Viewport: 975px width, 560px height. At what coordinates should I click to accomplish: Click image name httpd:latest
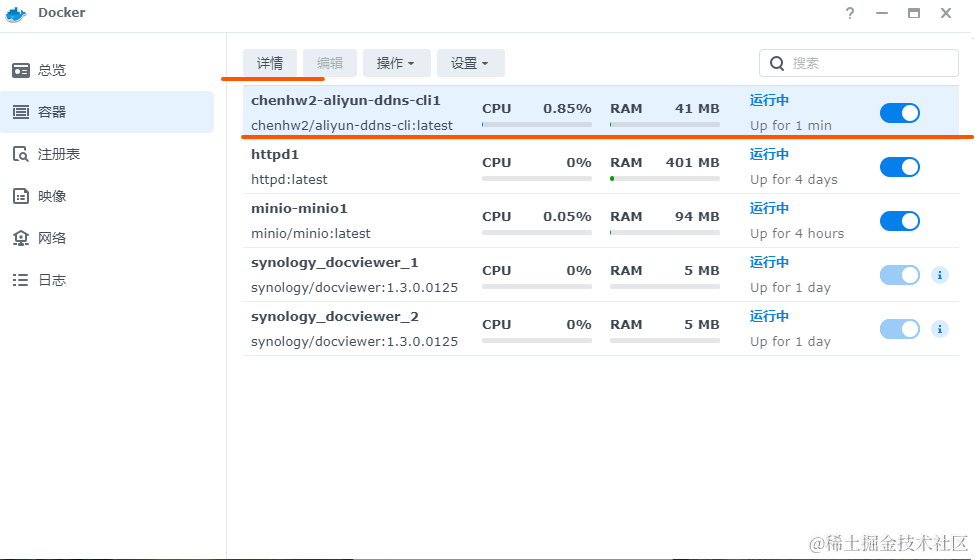289,180
